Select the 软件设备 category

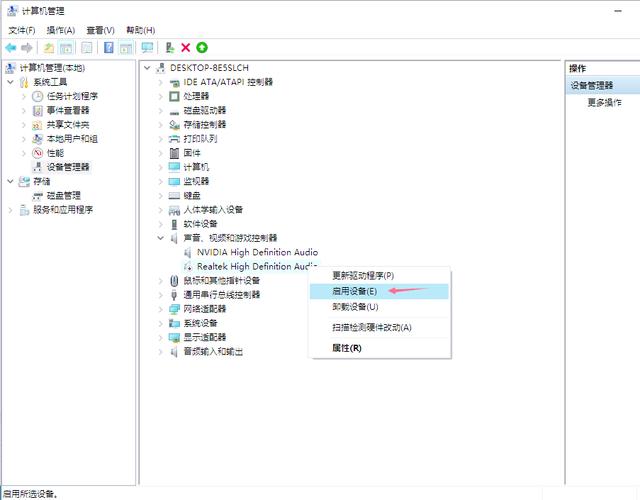click(x=200, y=224)
